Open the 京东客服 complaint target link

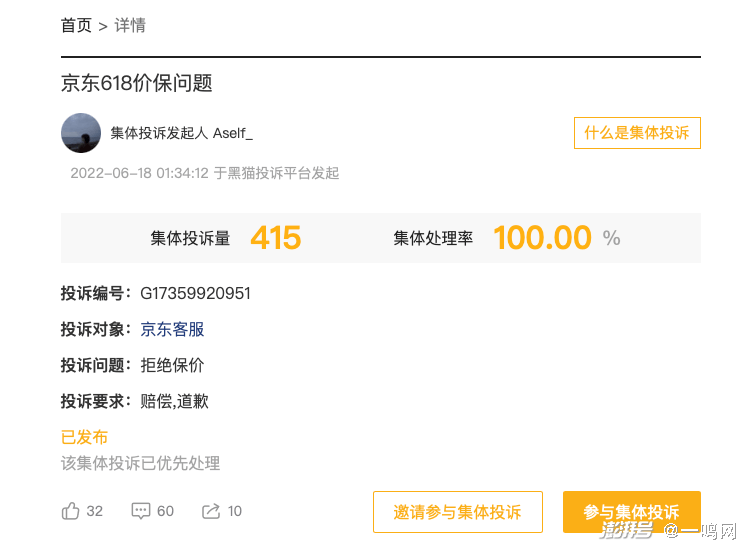(172, 329)
